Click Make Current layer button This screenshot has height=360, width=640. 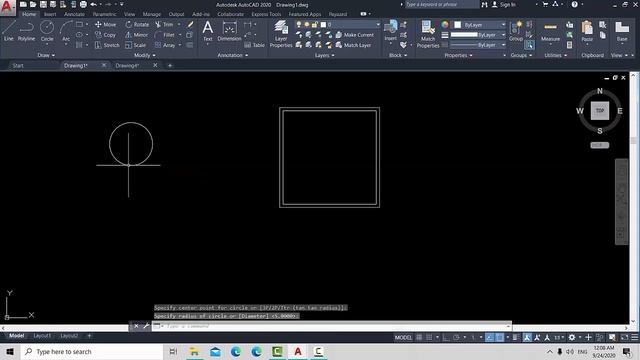[354, 35]
